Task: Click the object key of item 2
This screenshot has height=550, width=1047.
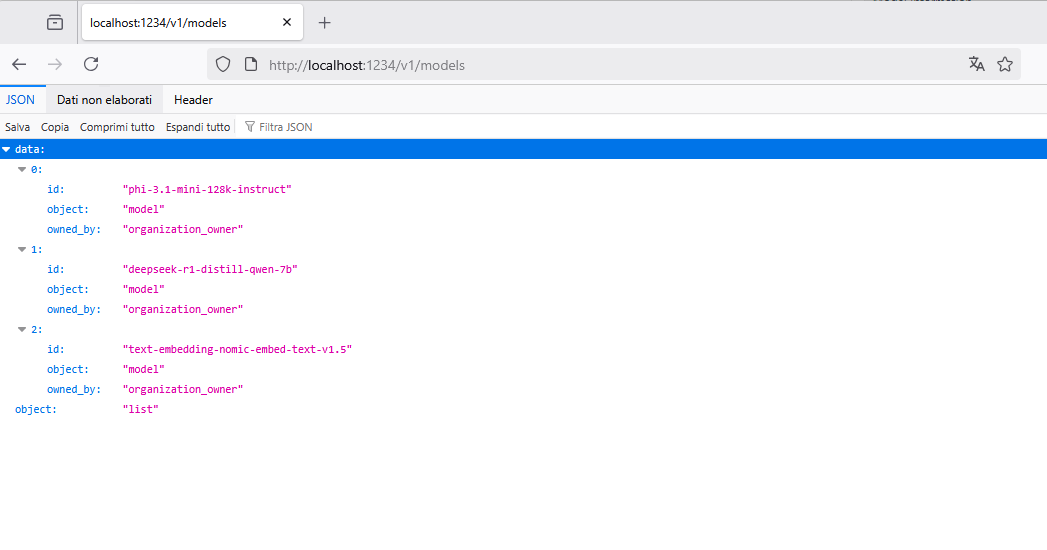Action: 67,369
